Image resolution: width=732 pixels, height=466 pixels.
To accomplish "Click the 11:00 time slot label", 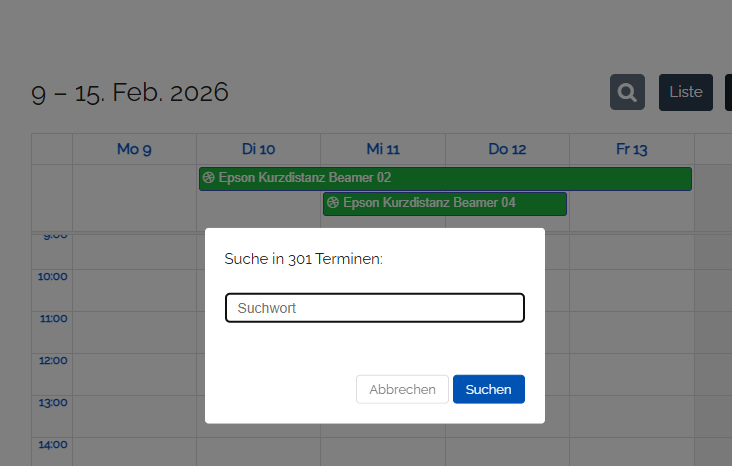I will (x=52, y=318).
